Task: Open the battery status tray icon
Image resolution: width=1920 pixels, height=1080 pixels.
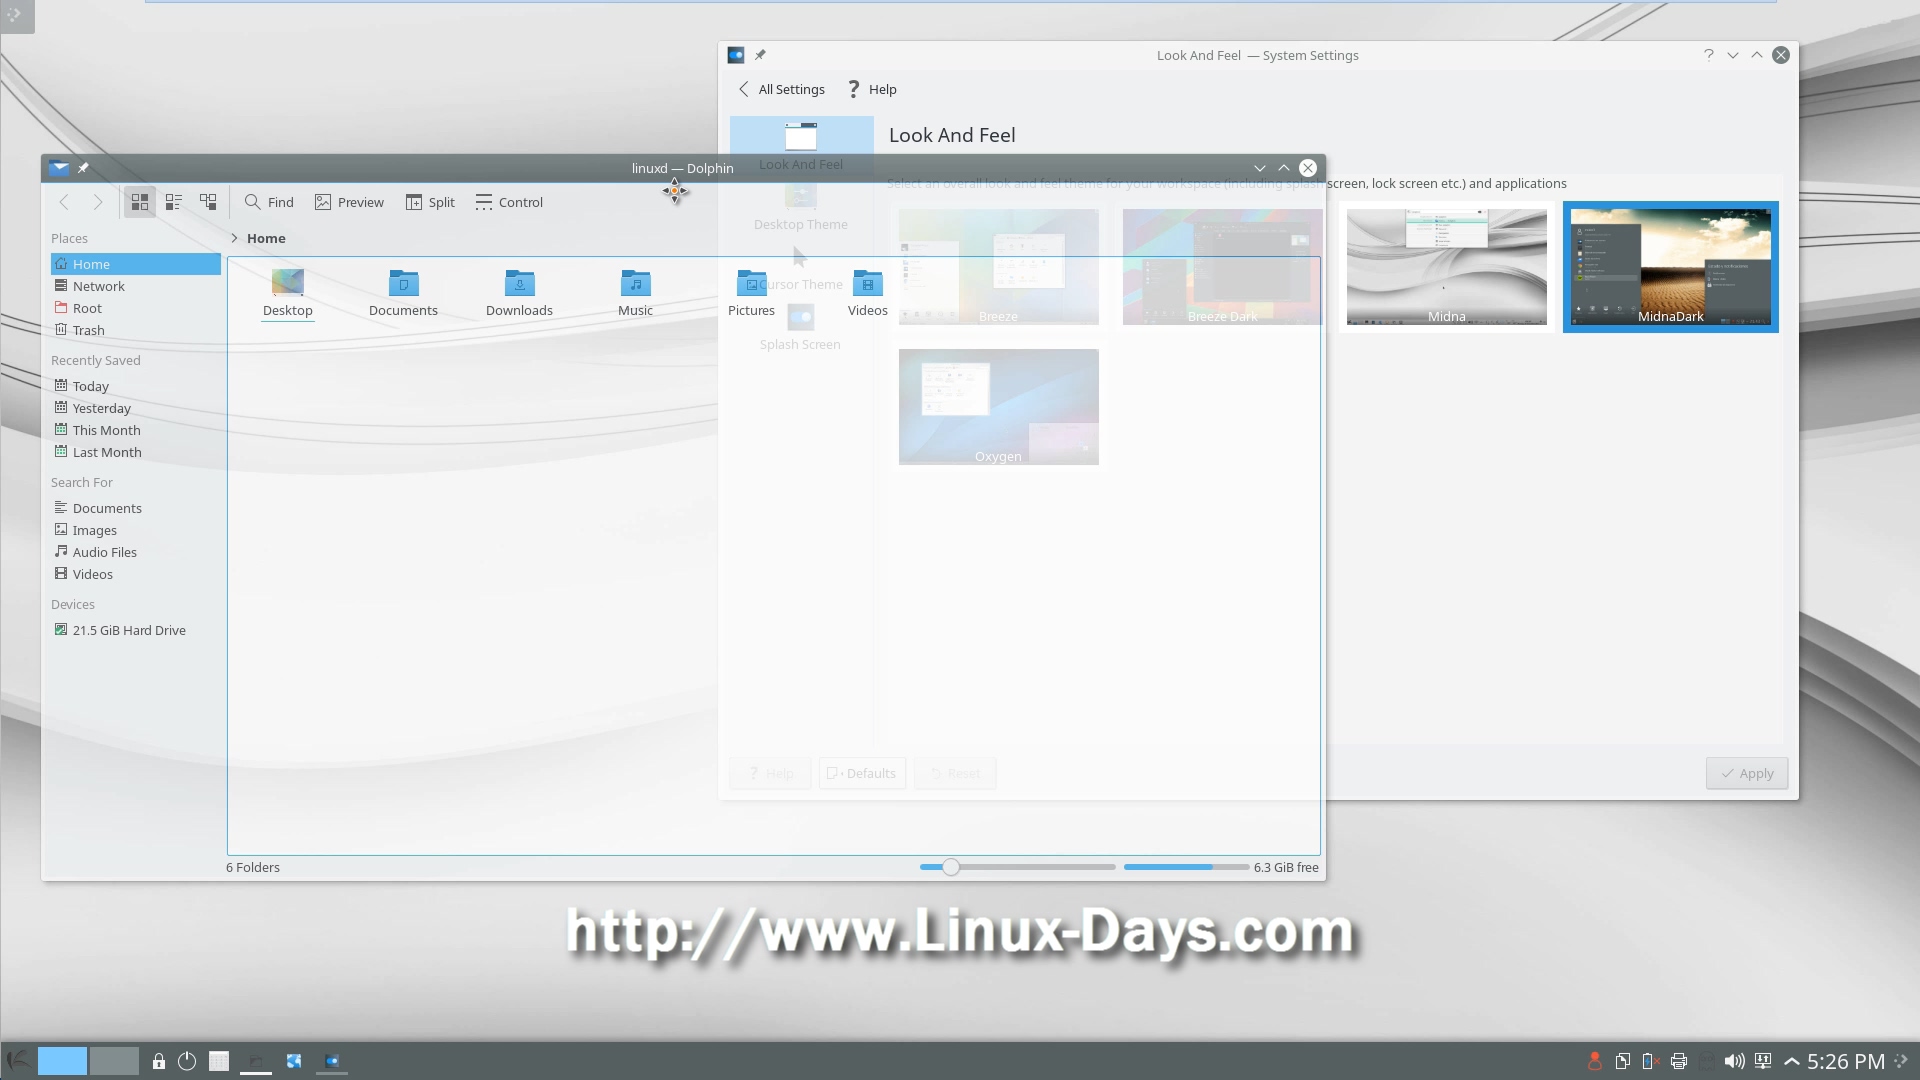Action: click(x=1651, y=1061)
